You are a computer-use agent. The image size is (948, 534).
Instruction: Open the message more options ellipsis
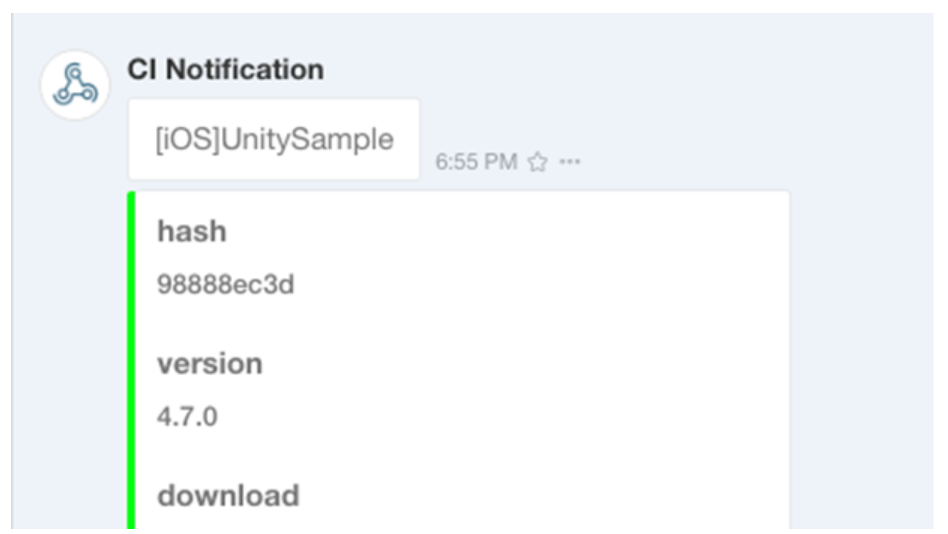click(570, 162)
